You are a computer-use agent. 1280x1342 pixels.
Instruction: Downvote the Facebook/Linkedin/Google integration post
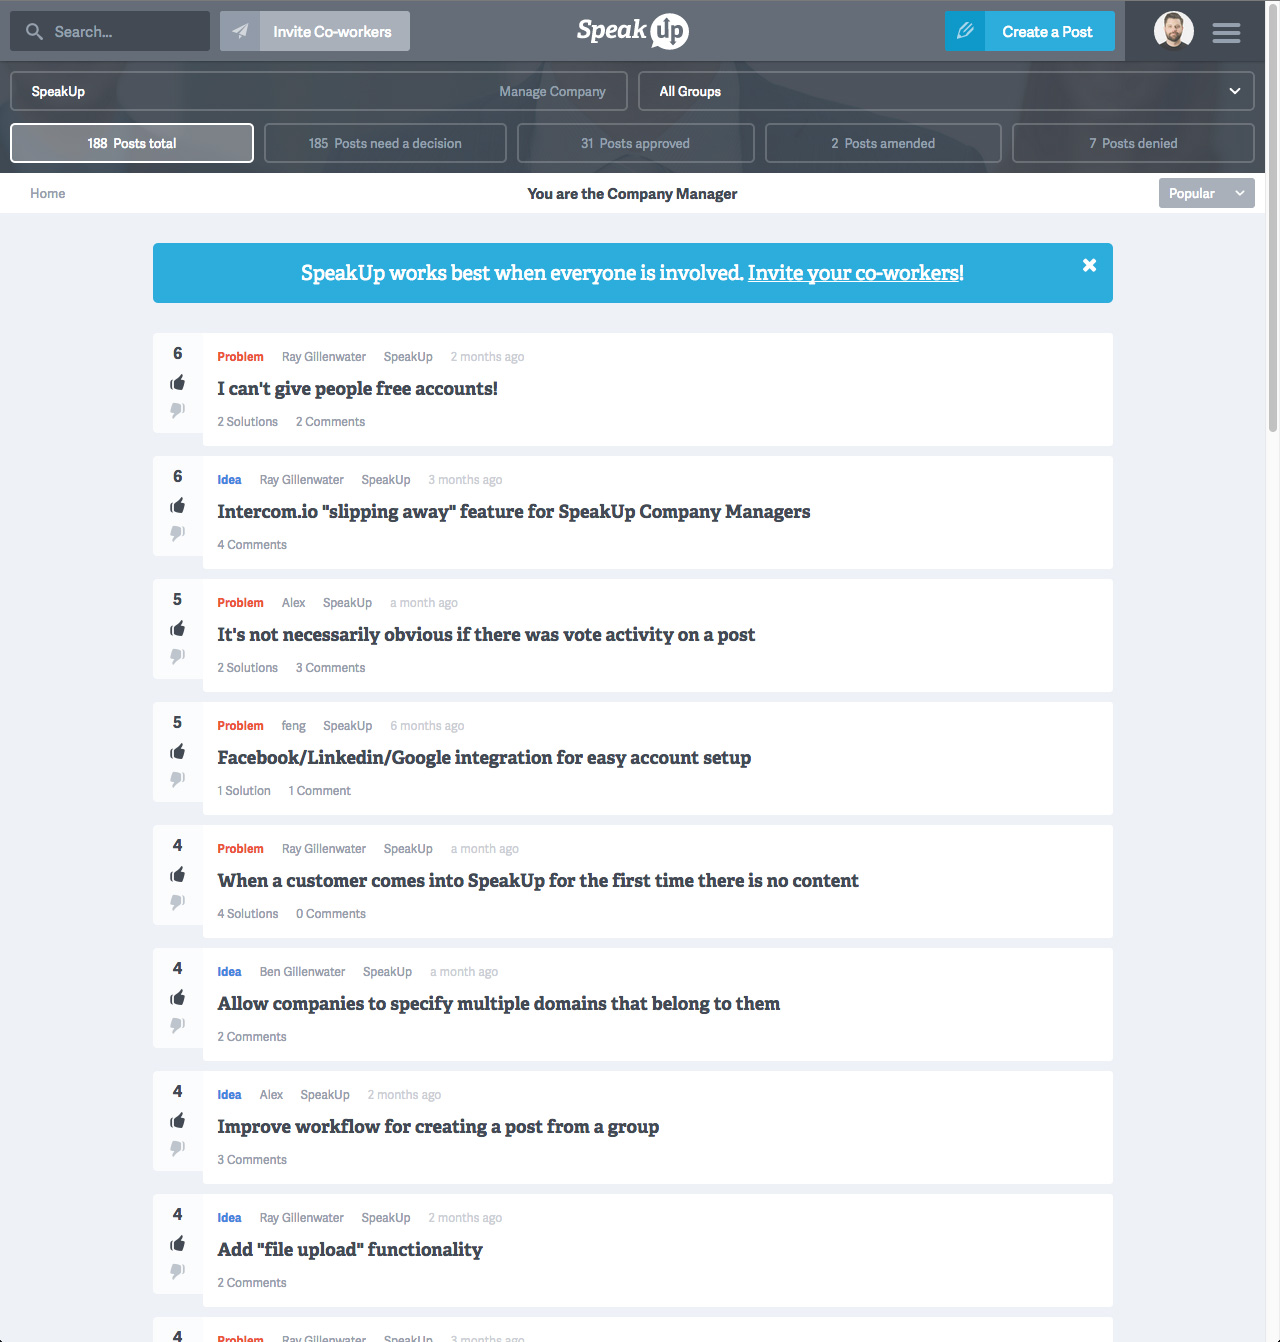tap(178, 779)
